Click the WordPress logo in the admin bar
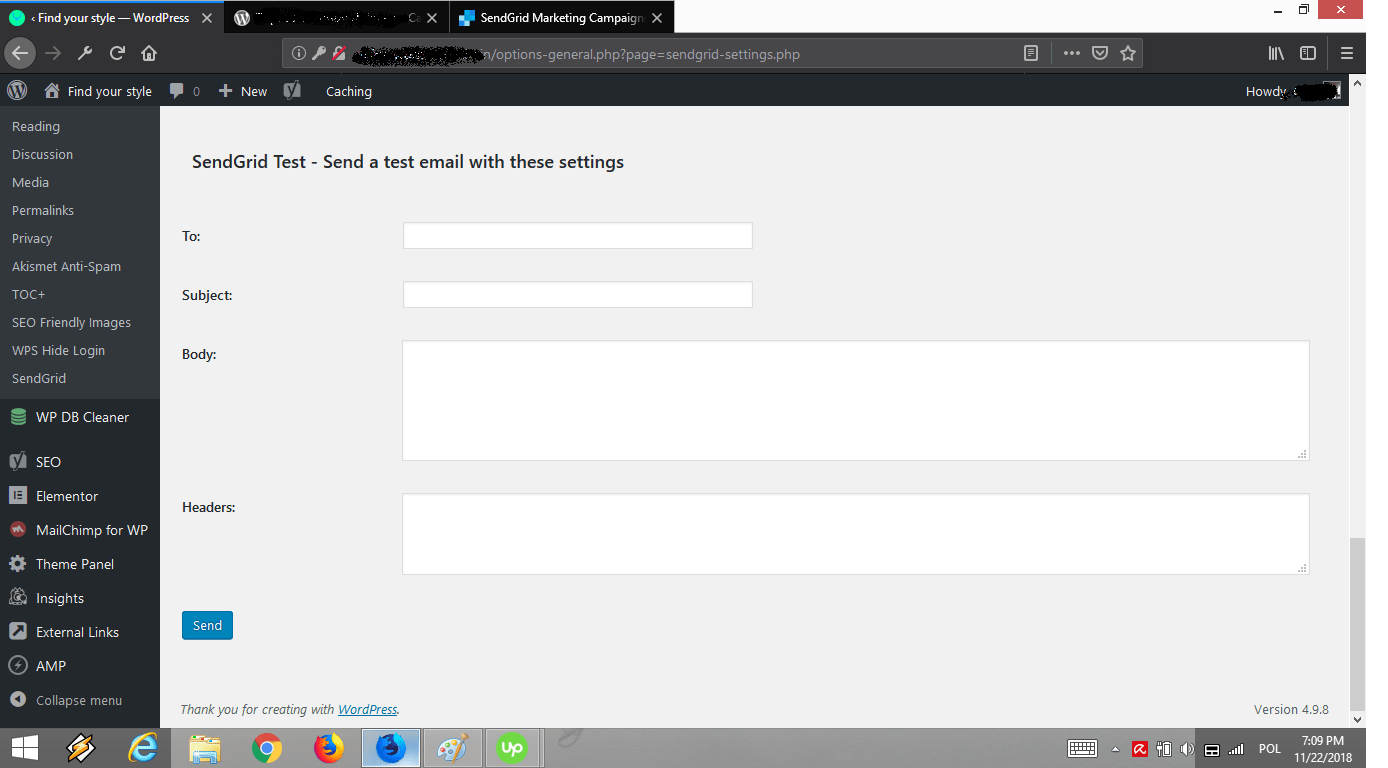The width and height of the screenshot is (1388, 768). pyautogui.click(x=17, y=91)
